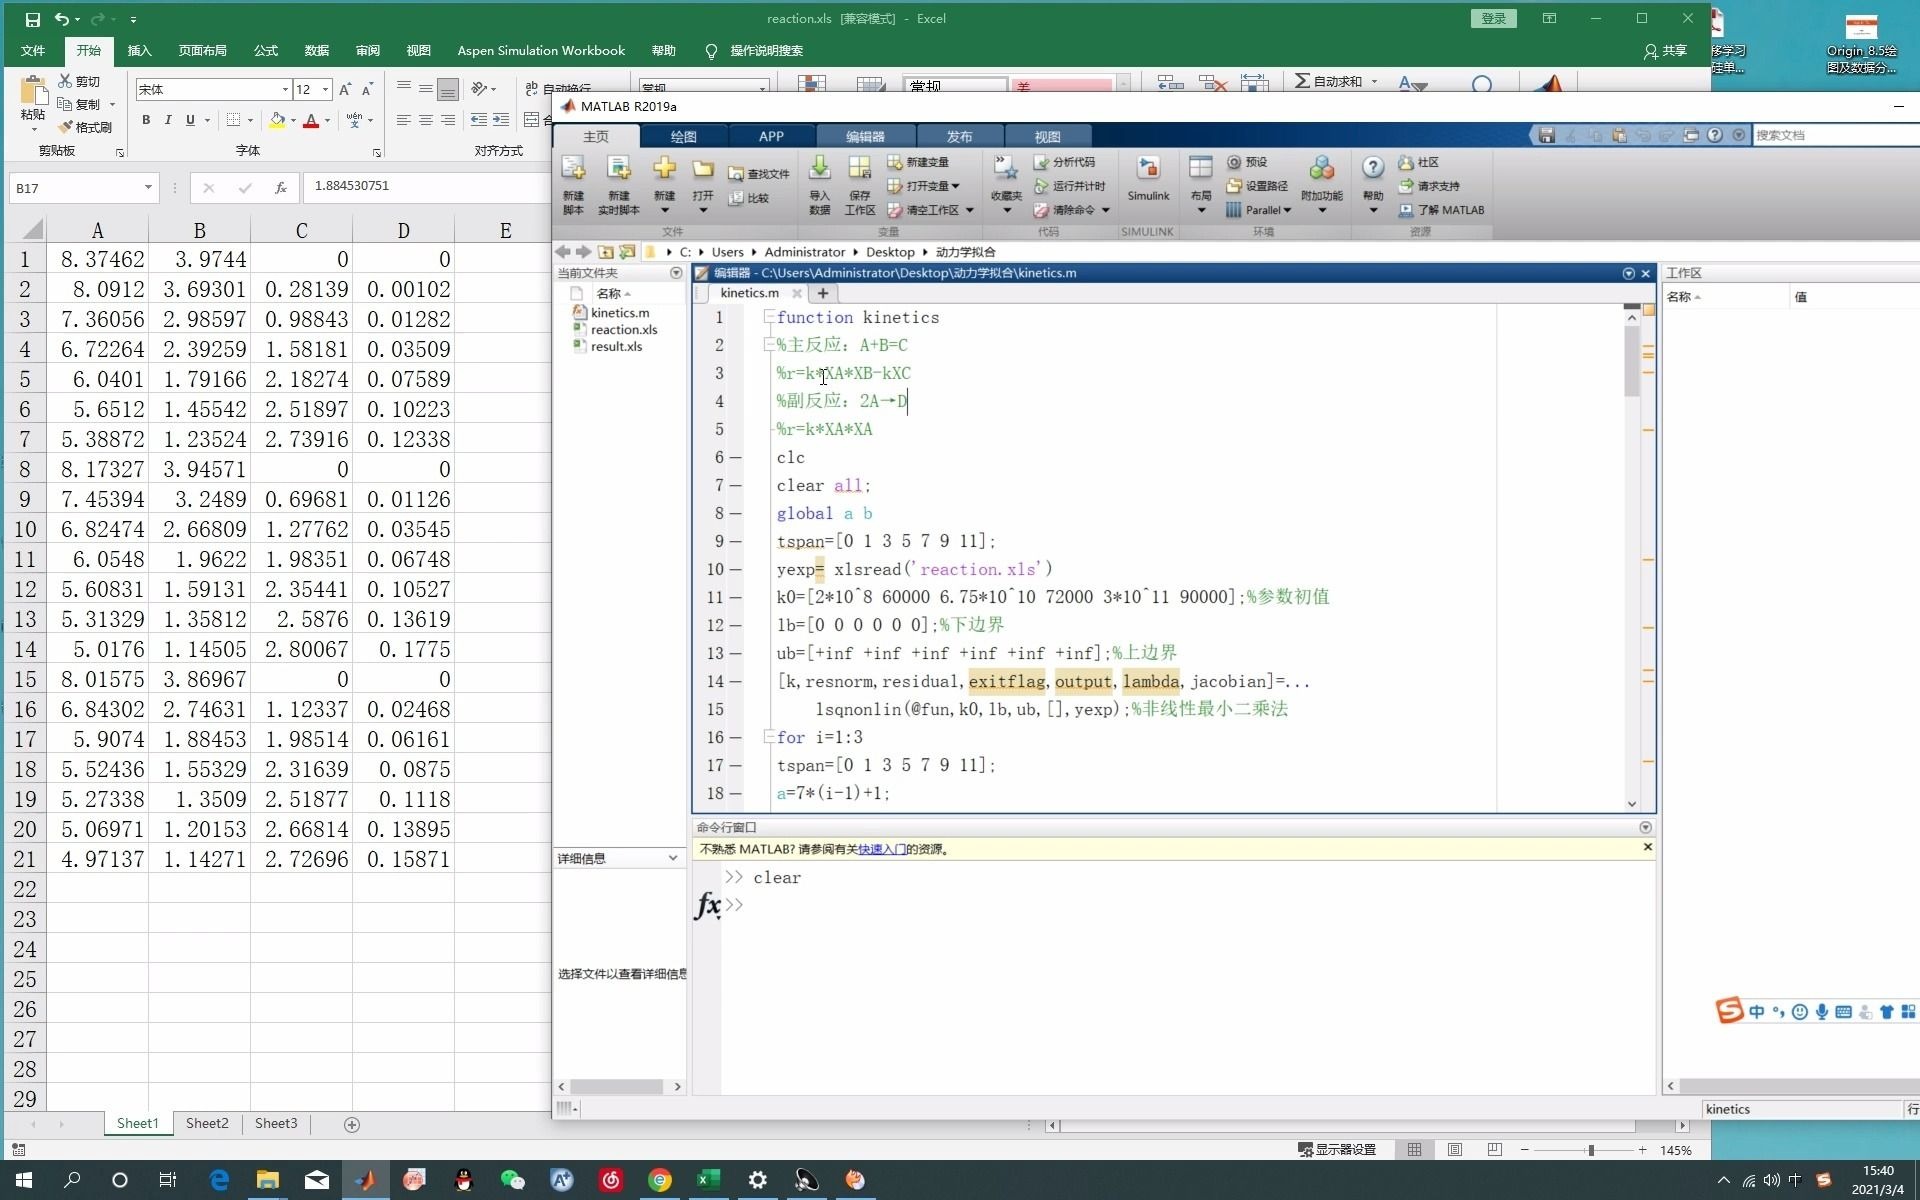
Task: Open the Excel Formulas (公式) ribbon tab
Action: (266, 51)
